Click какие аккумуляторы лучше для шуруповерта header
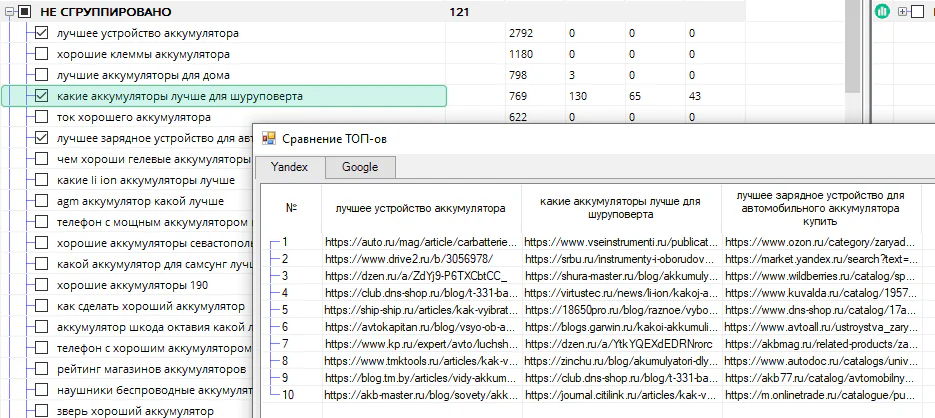This screenshot has height=418, width=935. coord(621,208)
